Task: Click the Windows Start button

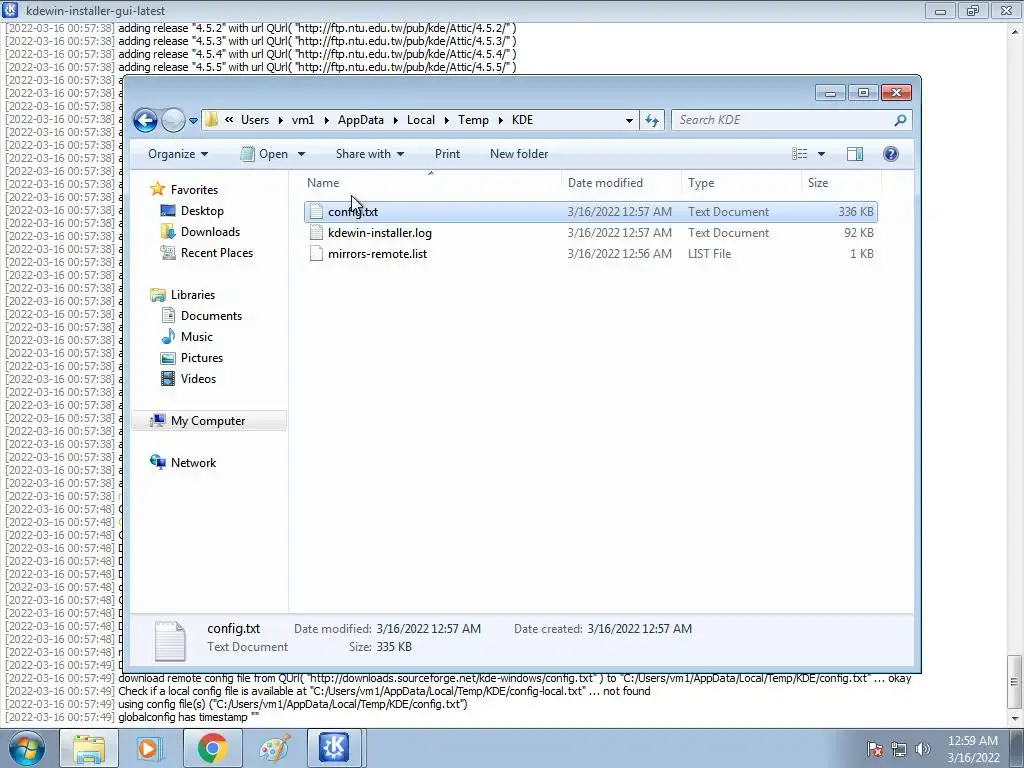Action: [27, 748]
